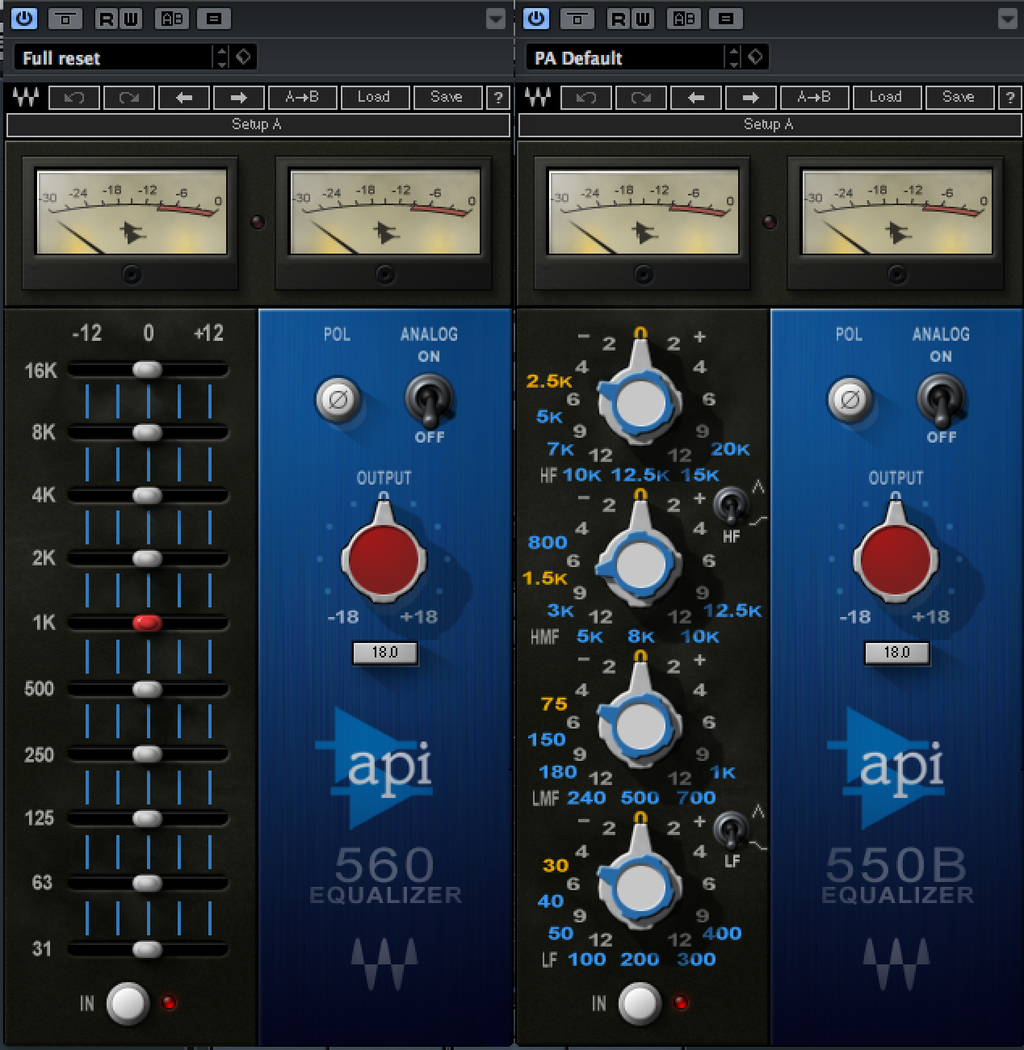Click Load button on 550B toolbar
Screen dimensions: 1024x1050
[x=887, y=98]
